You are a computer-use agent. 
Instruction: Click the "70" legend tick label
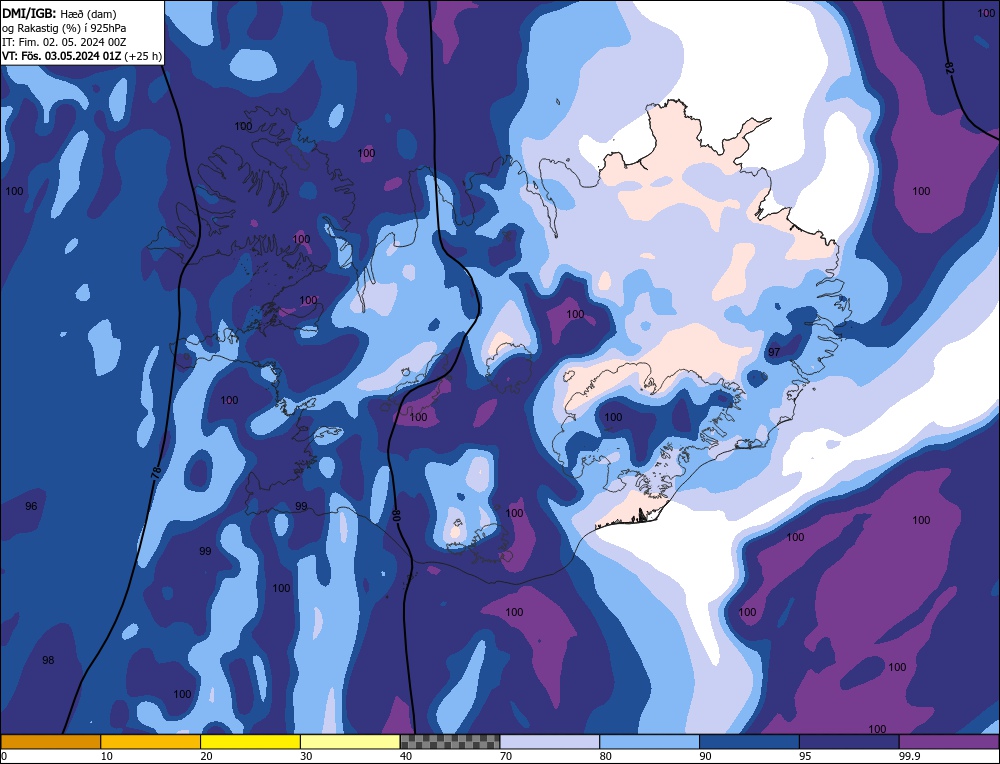(x=506, y=756)
